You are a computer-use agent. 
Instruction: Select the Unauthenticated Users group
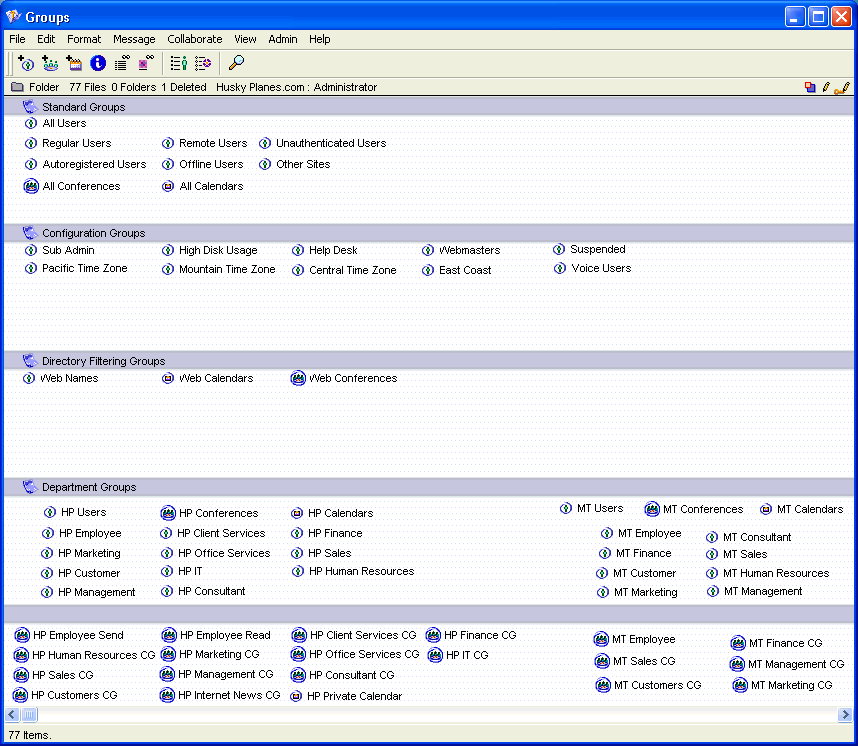click(x=330, y=143)
